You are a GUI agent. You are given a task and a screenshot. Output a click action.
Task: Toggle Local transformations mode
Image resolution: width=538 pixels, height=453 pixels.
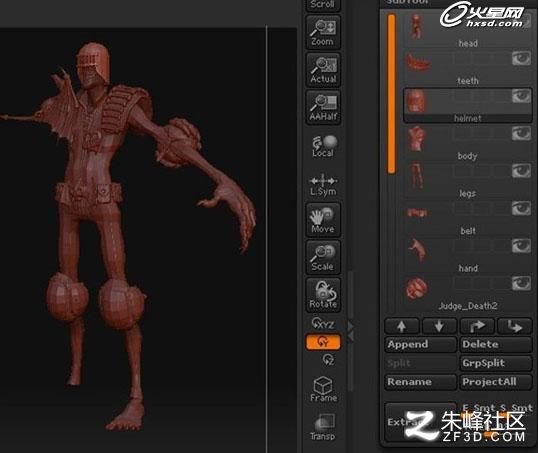pos(323,146)
